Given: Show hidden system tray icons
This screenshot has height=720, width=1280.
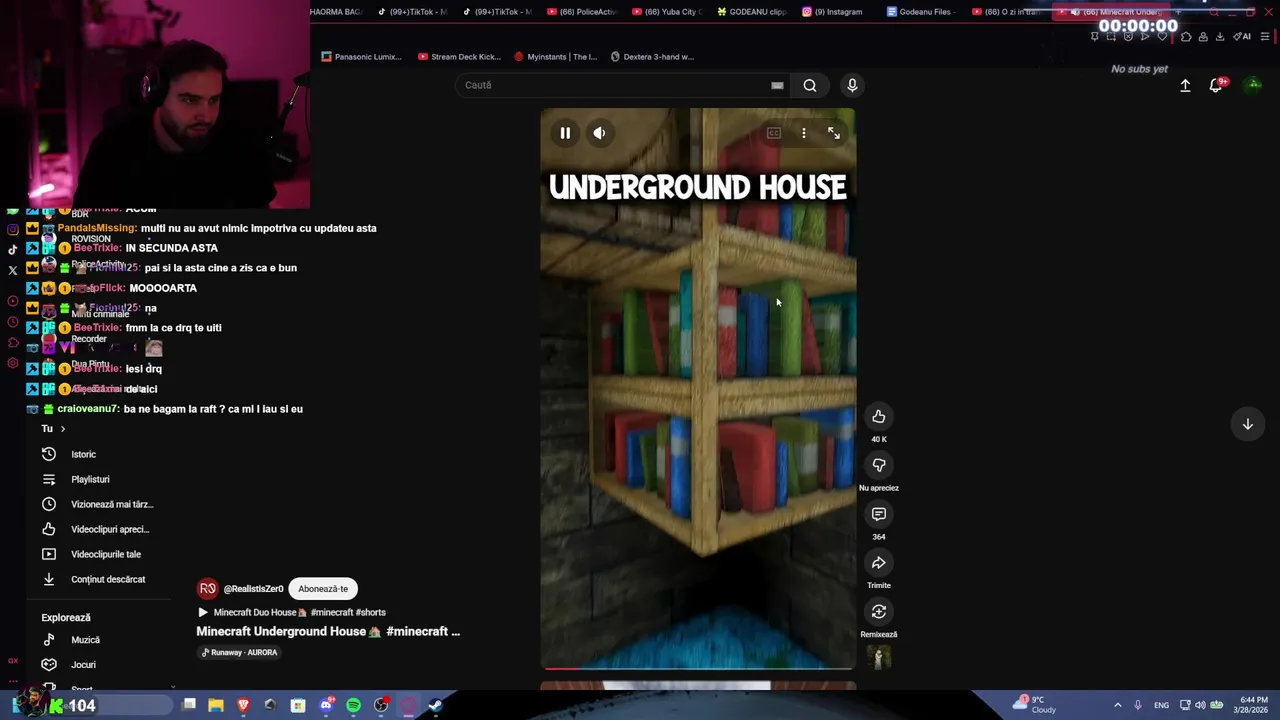Looking at the screenshot, I should coord(1117,705).
